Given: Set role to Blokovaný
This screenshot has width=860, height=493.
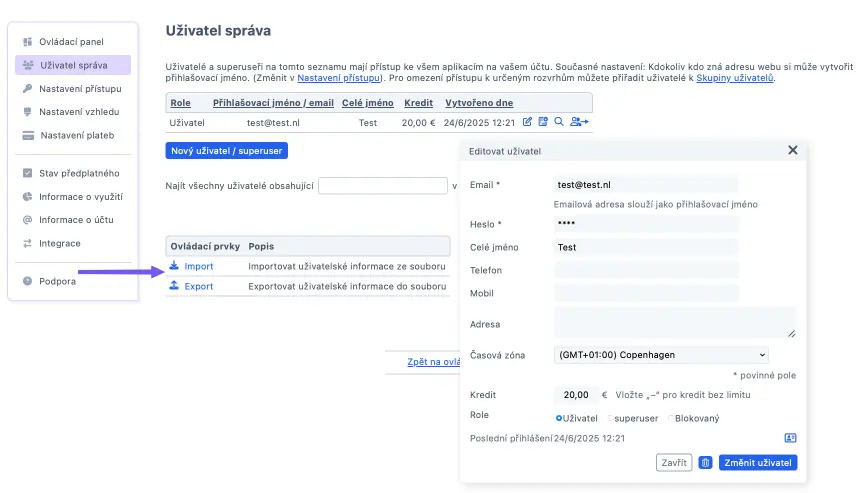Looking at the screenshot, I should coord(671,418).
